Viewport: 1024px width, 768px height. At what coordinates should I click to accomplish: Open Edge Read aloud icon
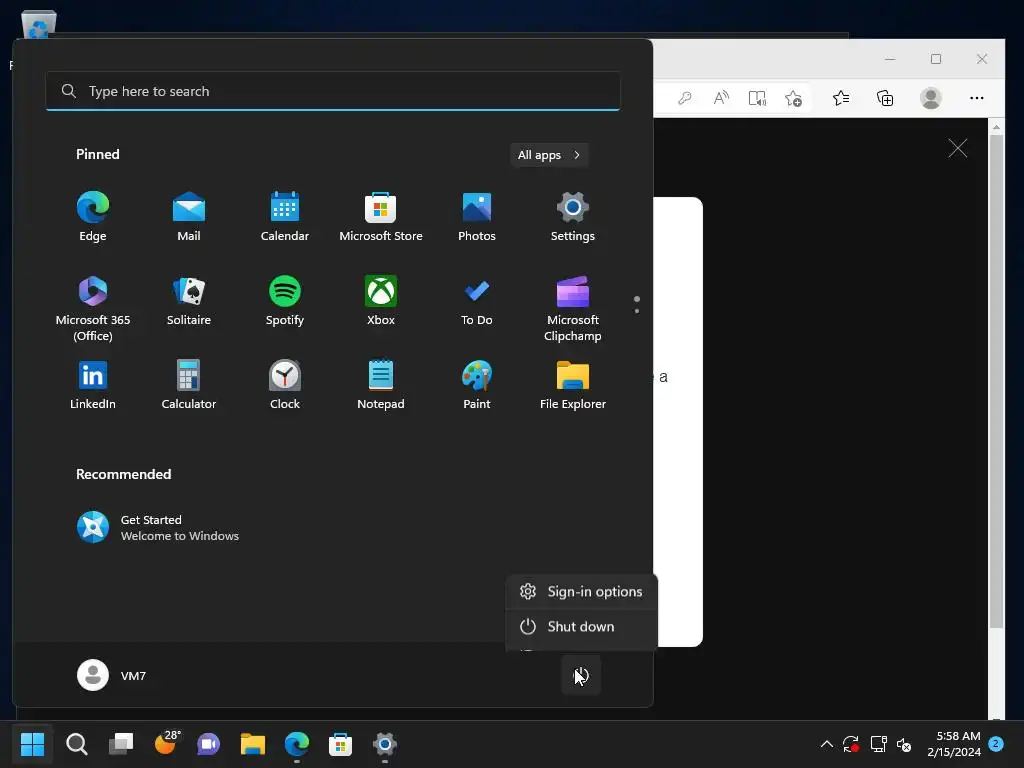[721, 98]
